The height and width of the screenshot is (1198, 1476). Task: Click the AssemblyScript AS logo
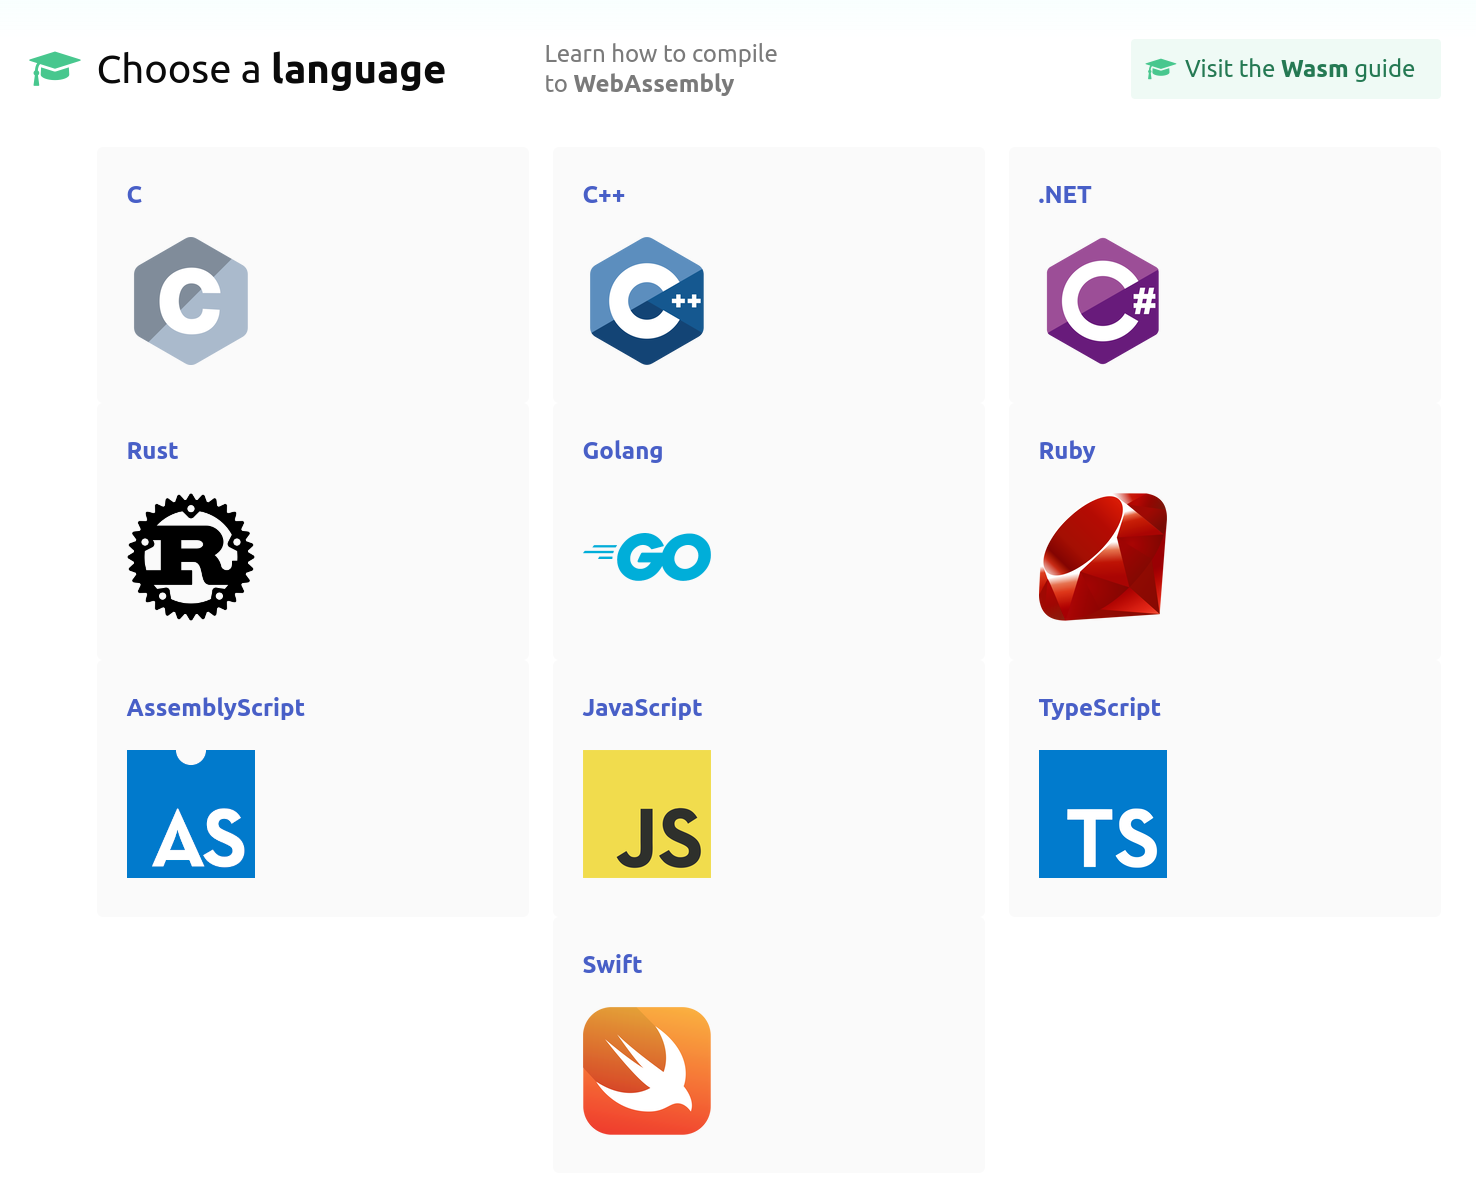tap(191, 814)
